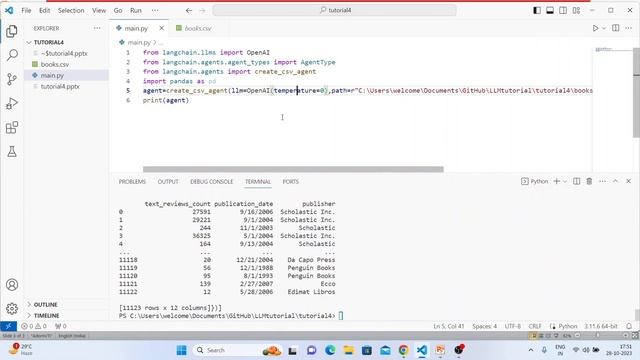This screenshot has width=640, height=360.
Task: Open Google Chrome from the taskbar
Action: (x=404, y=350)
